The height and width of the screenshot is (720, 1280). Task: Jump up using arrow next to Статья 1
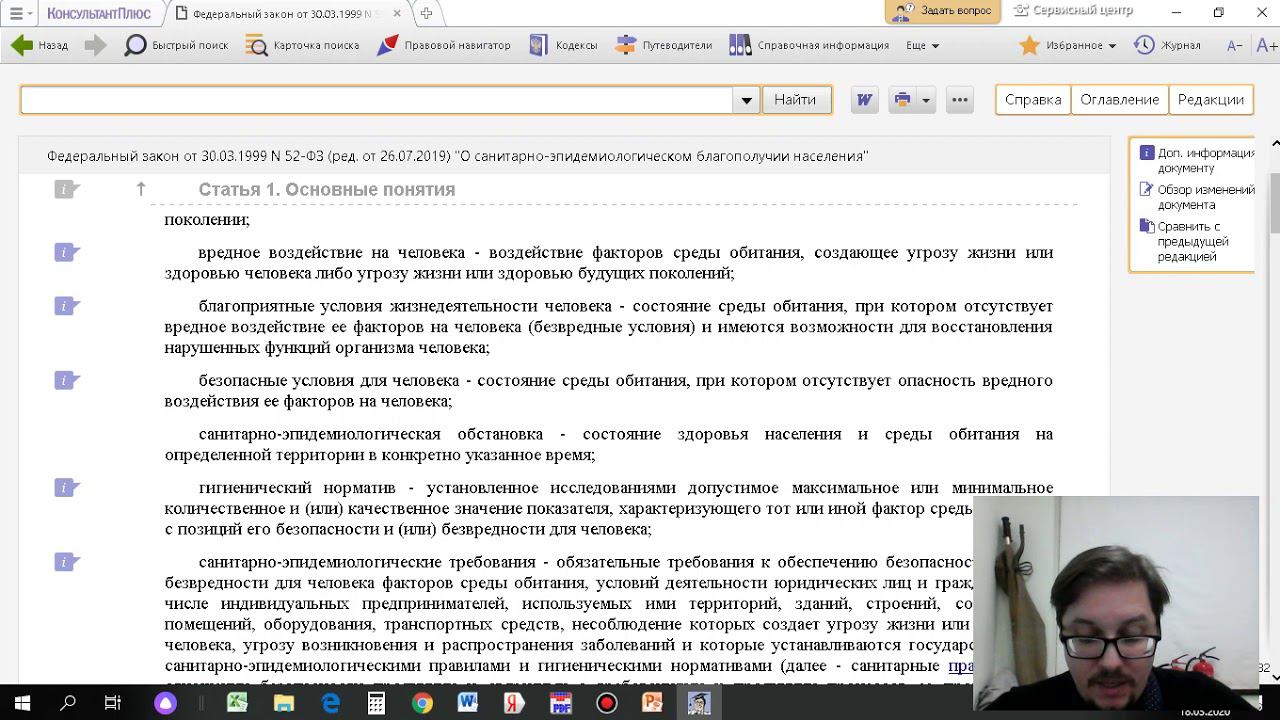click(x=141, y=189)
